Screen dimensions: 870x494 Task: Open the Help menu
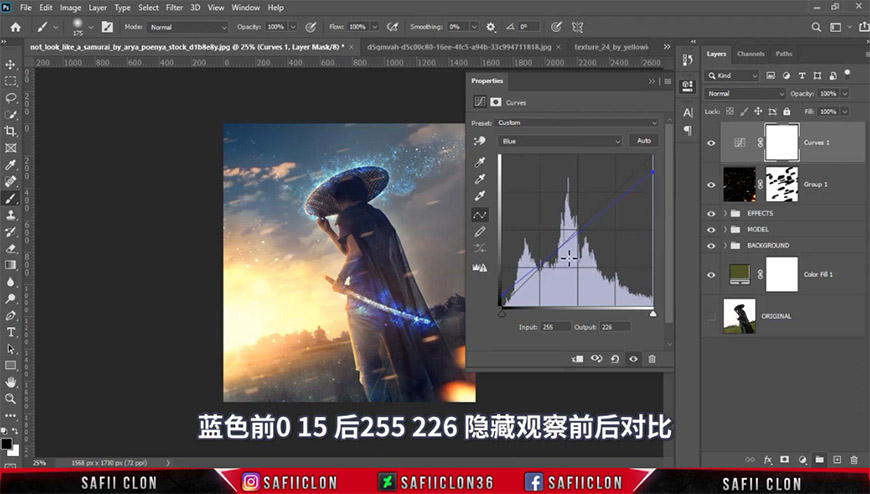click(x=275, y=7)
